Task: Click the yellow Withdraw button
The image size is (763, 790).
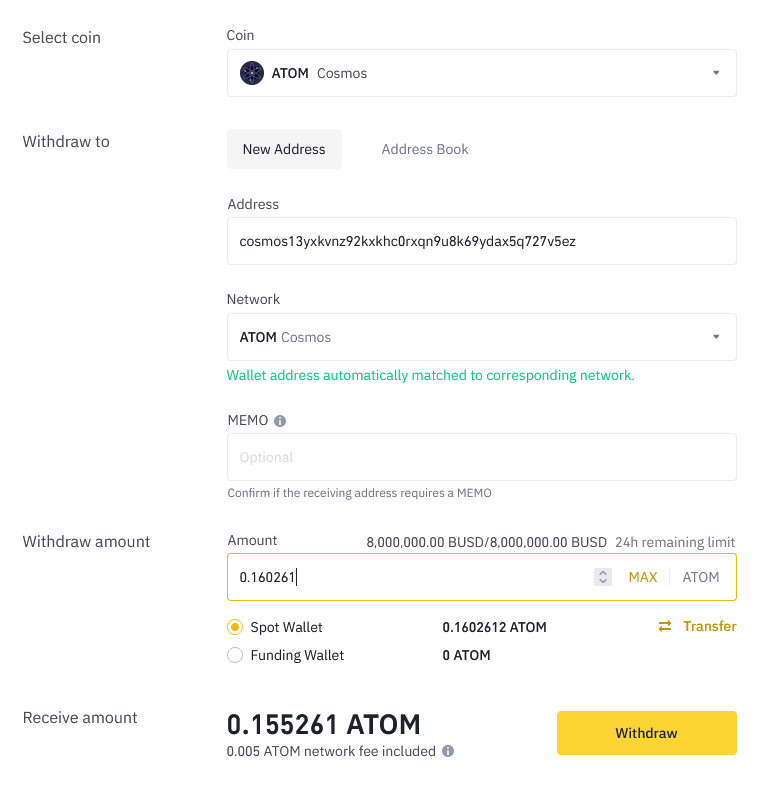Action: pos(647,733)
